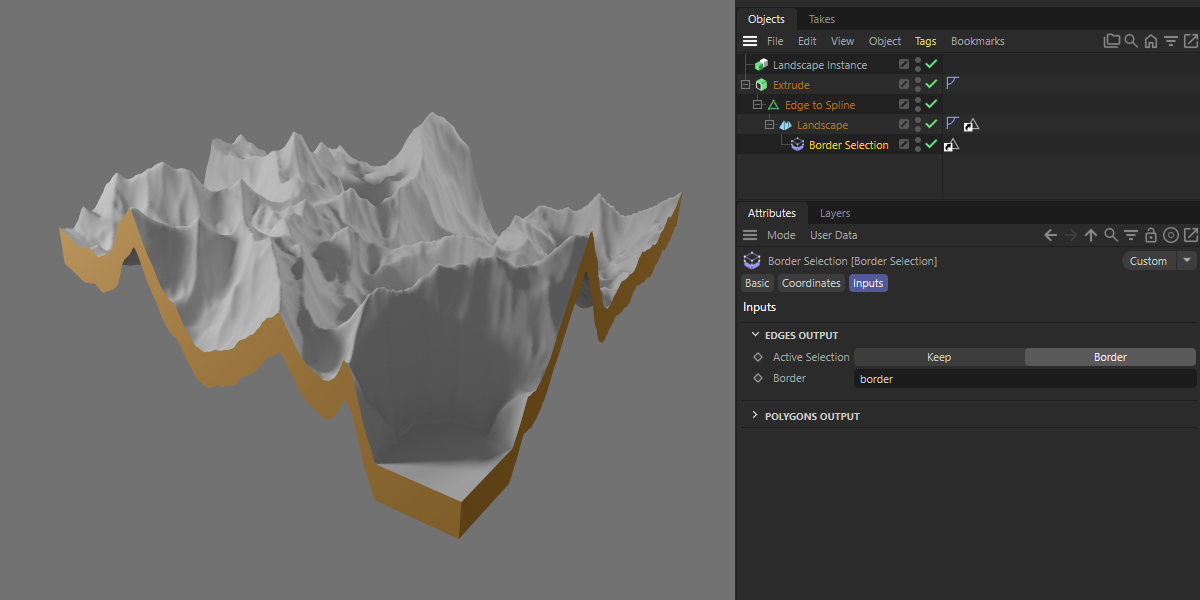
Task: Open the Object menu in Objects manager
Action: tap(885, 41)
